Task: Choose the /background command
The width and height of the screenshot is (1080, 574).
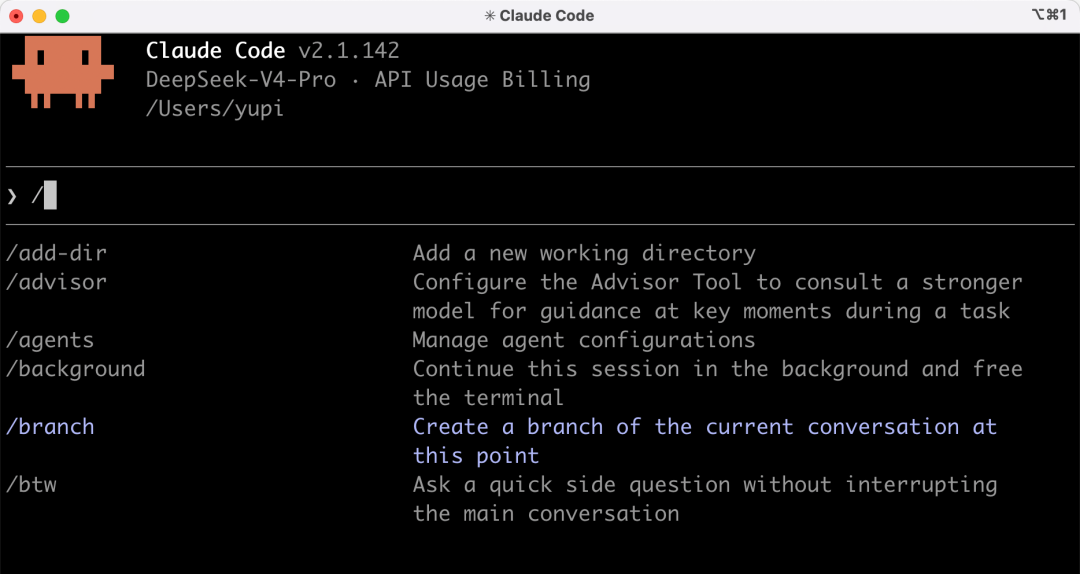Action: [x=76, y=369]
